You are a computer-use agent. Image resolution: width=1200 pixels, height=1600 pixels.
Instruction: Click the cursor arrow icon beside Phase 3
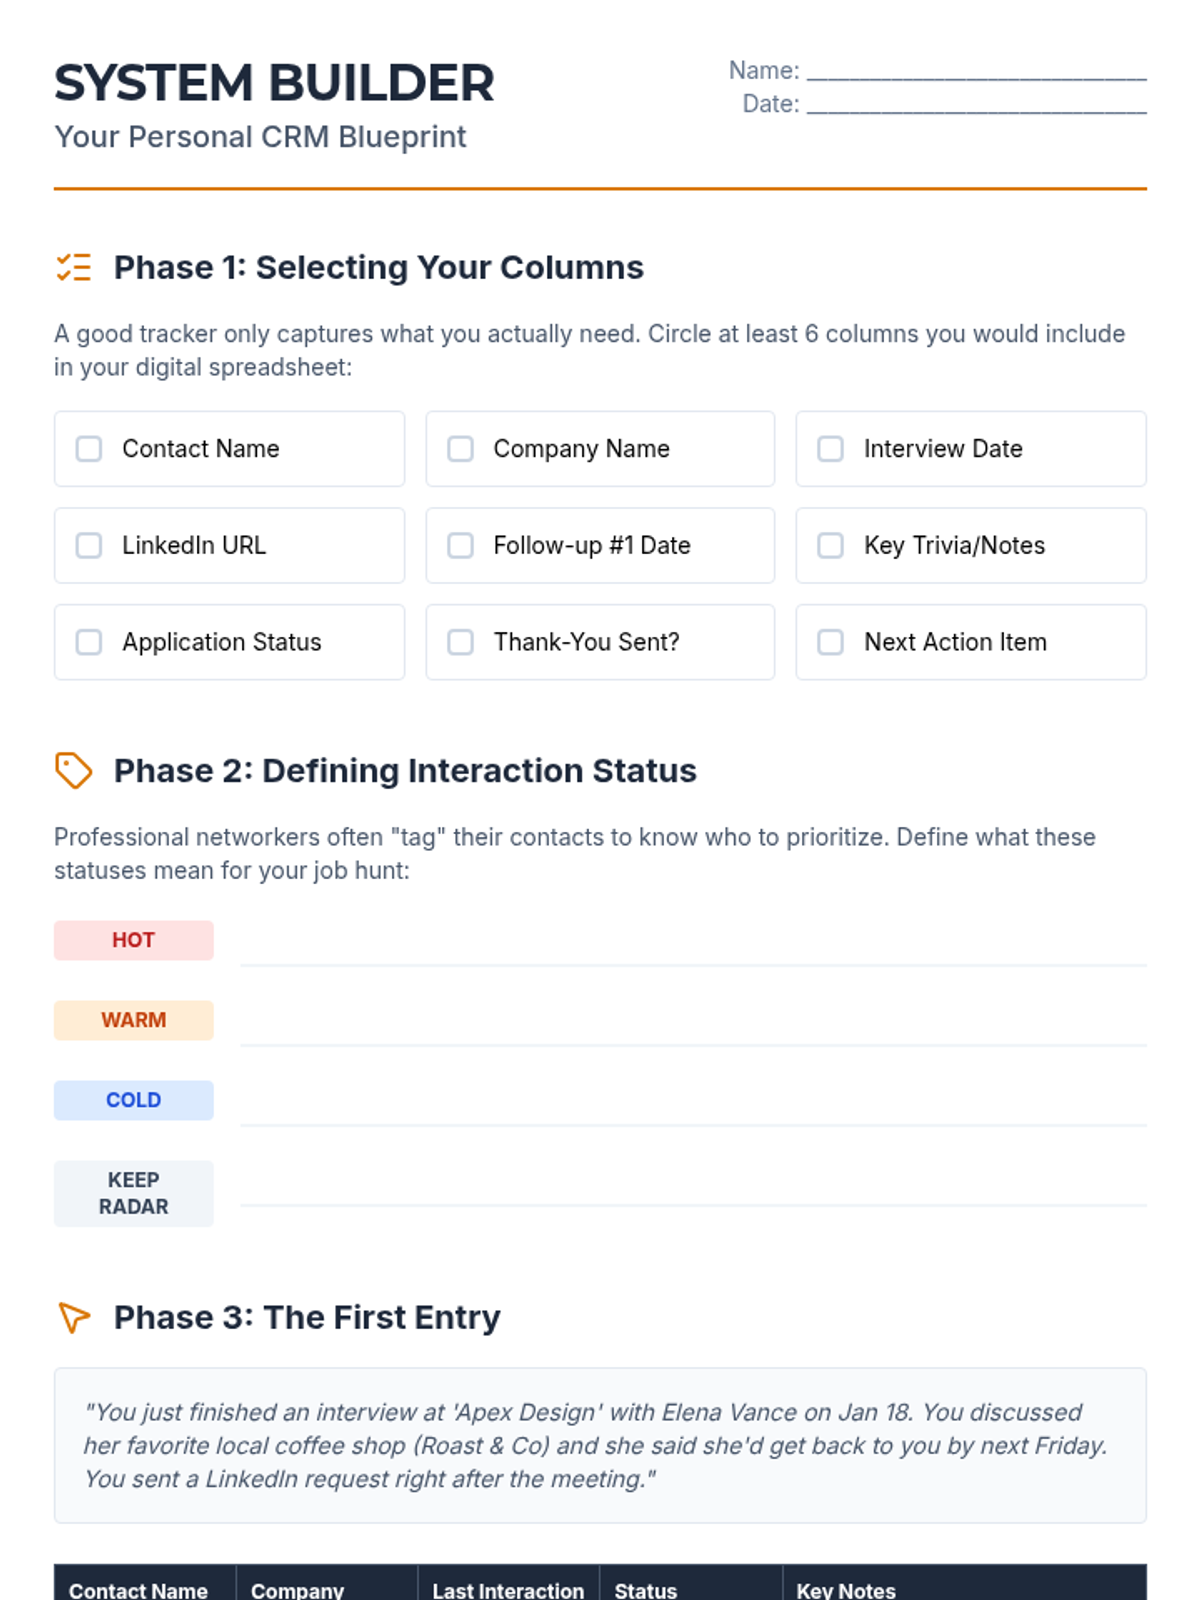pyautogui.click(x=73, y=1317)
